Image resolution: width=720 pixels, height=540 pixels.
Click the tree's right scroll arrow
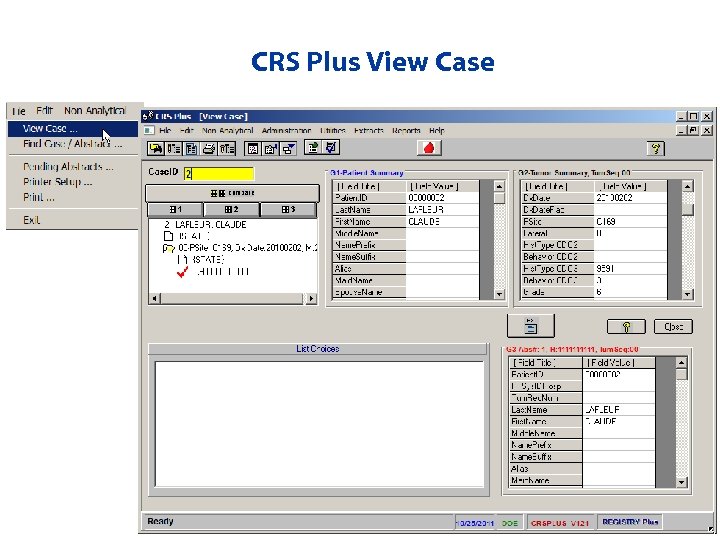click(311, 298)
